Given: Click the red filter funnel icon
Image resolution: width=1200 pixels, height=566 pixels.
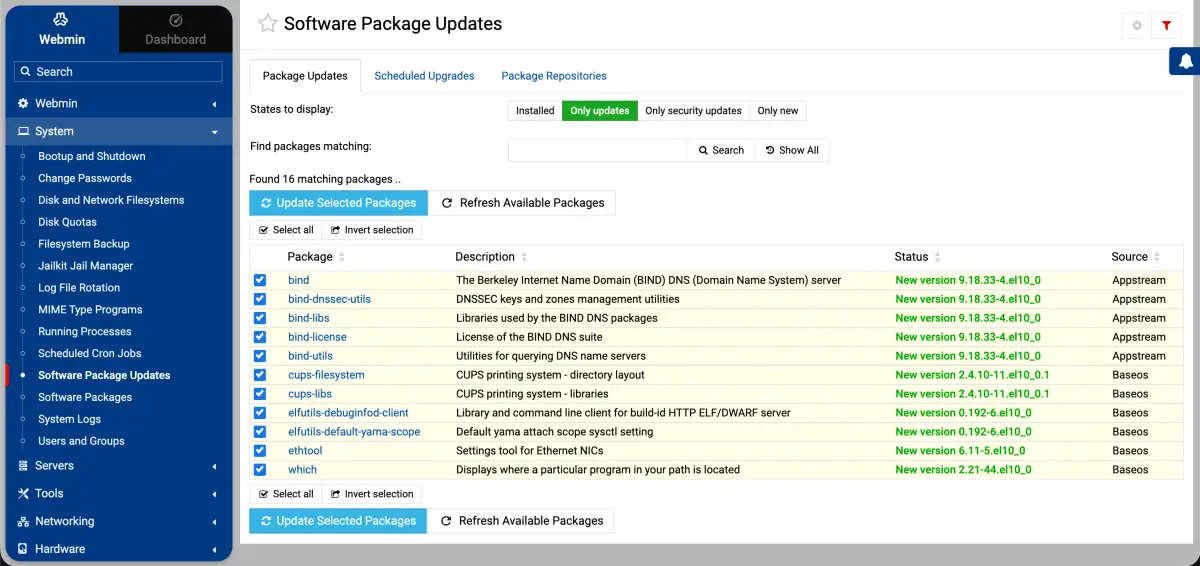Looking at the screenshot, I should click(1166, 26).
